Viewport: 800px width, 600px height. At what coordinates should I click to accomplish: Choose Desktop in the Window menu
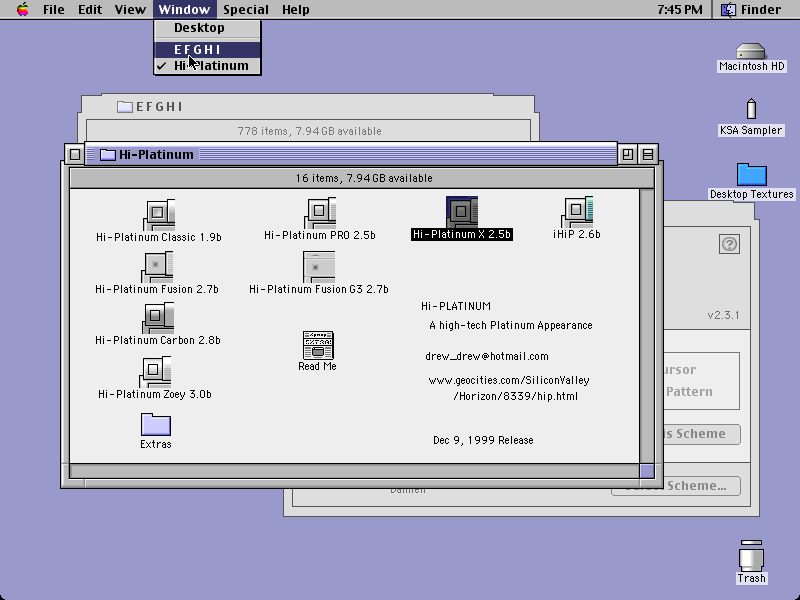point(207,28)
